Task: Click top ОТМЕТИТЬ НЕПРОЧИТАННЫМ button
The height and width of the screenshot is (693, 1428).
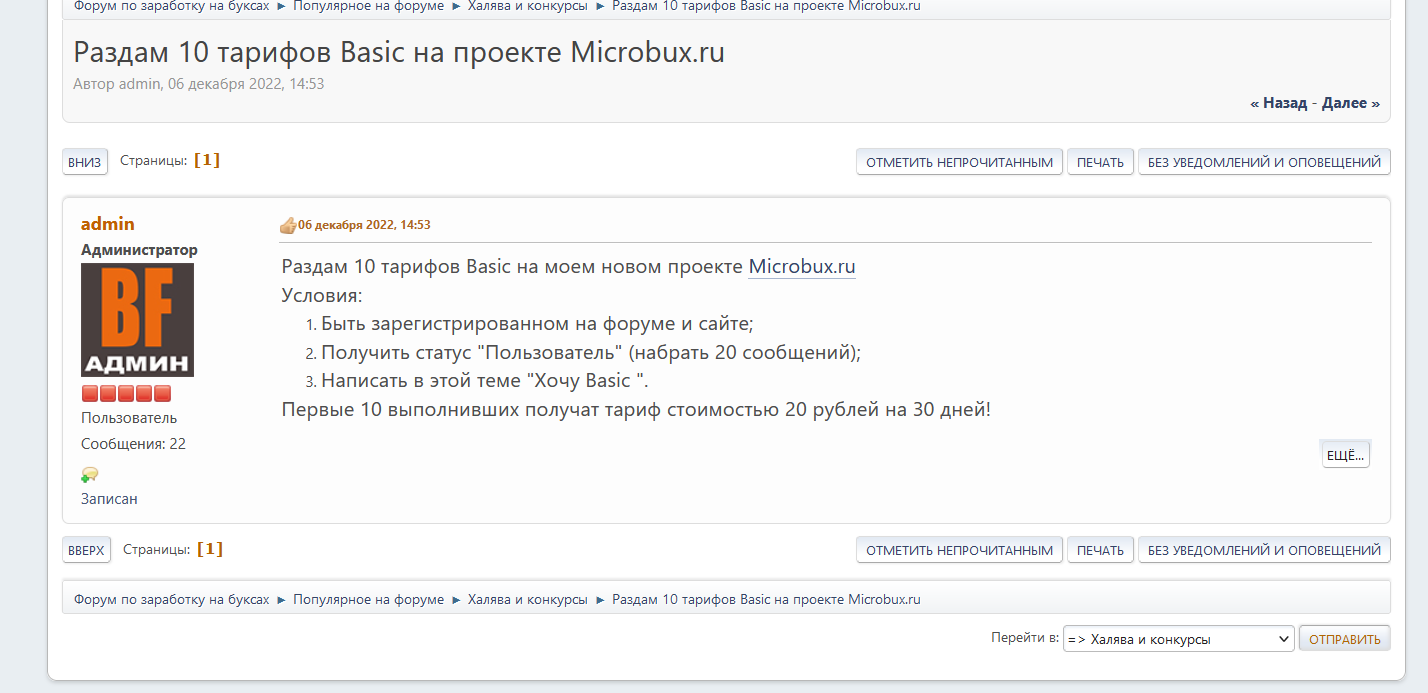Action: pyautogui.click(x=960, y=162)
